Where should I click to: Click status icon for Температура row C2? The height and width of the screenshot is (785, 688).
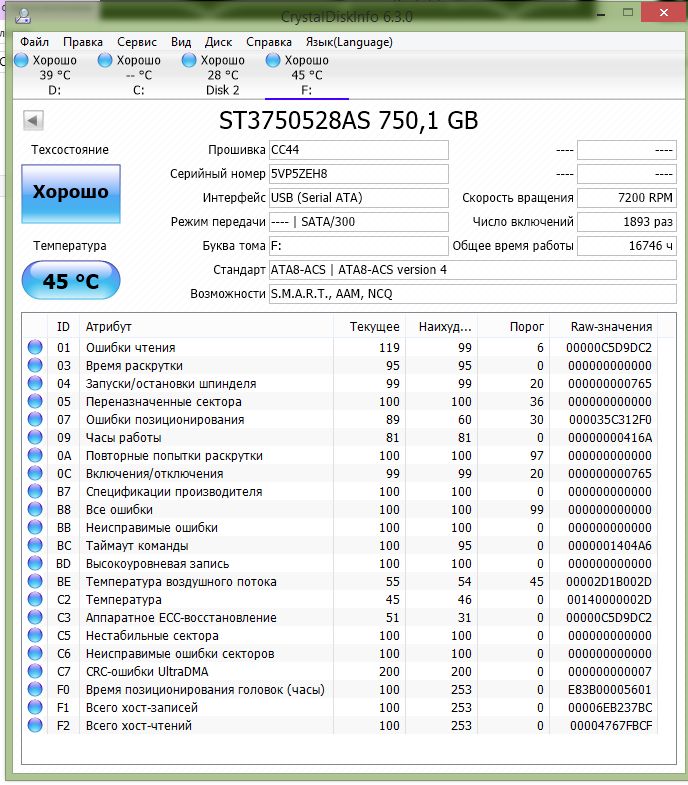tap(35, 599)
